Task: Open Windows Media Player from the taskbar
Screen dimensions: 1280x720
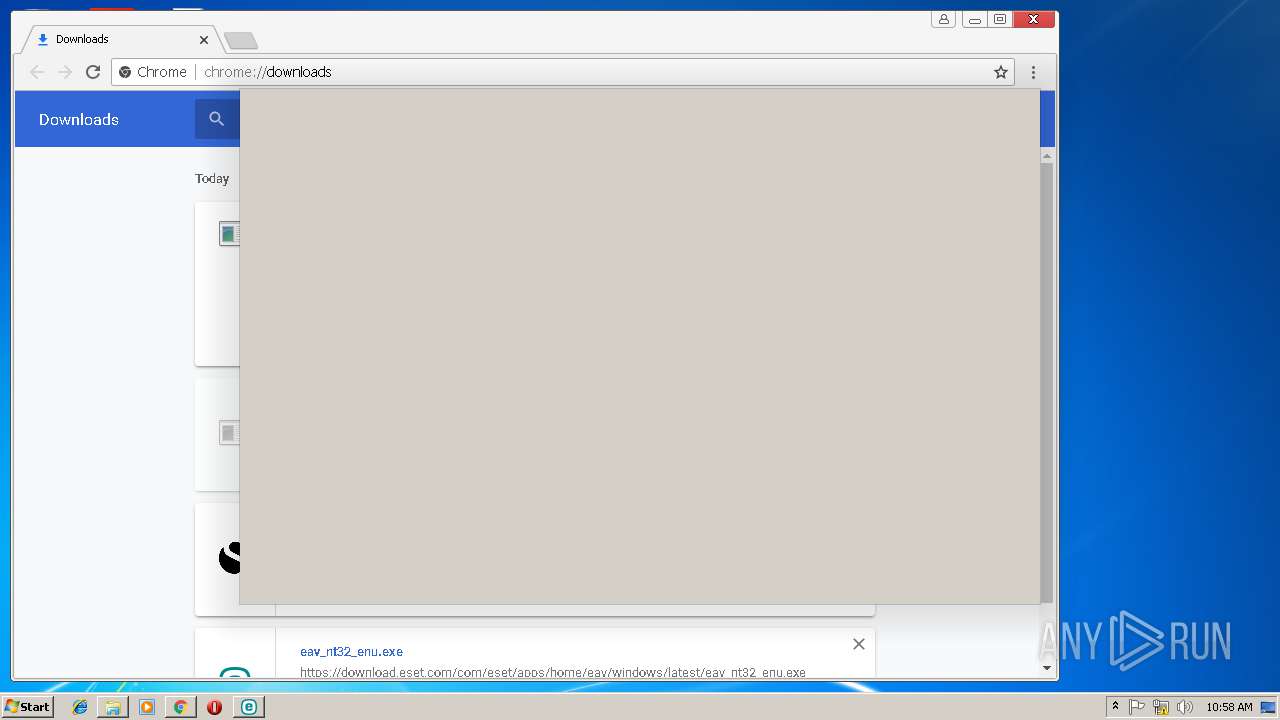Action: (x=147, y=707)
